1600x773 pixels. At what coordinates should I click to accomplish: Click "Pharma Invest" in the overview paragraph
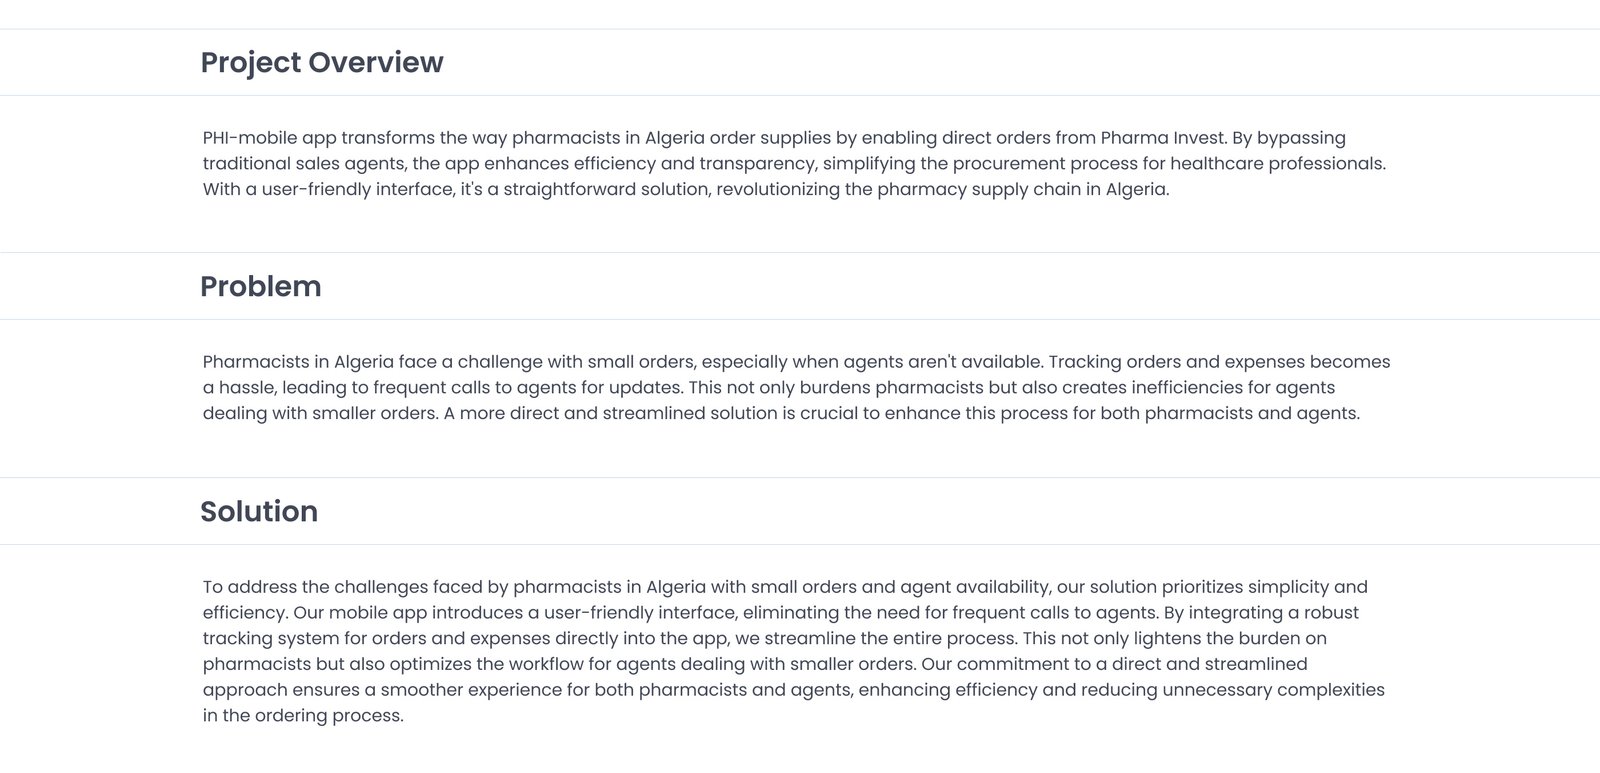(1162, 138)
